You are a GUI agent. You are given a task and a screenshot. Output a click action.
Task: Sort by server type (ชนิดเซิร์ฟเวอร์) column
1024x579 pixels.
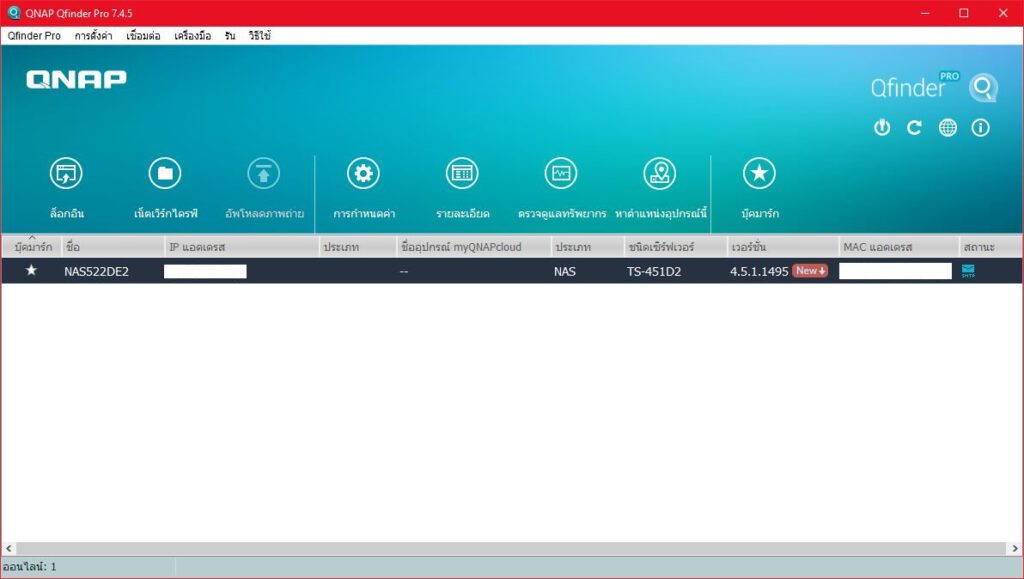click(x=675, y=247)
